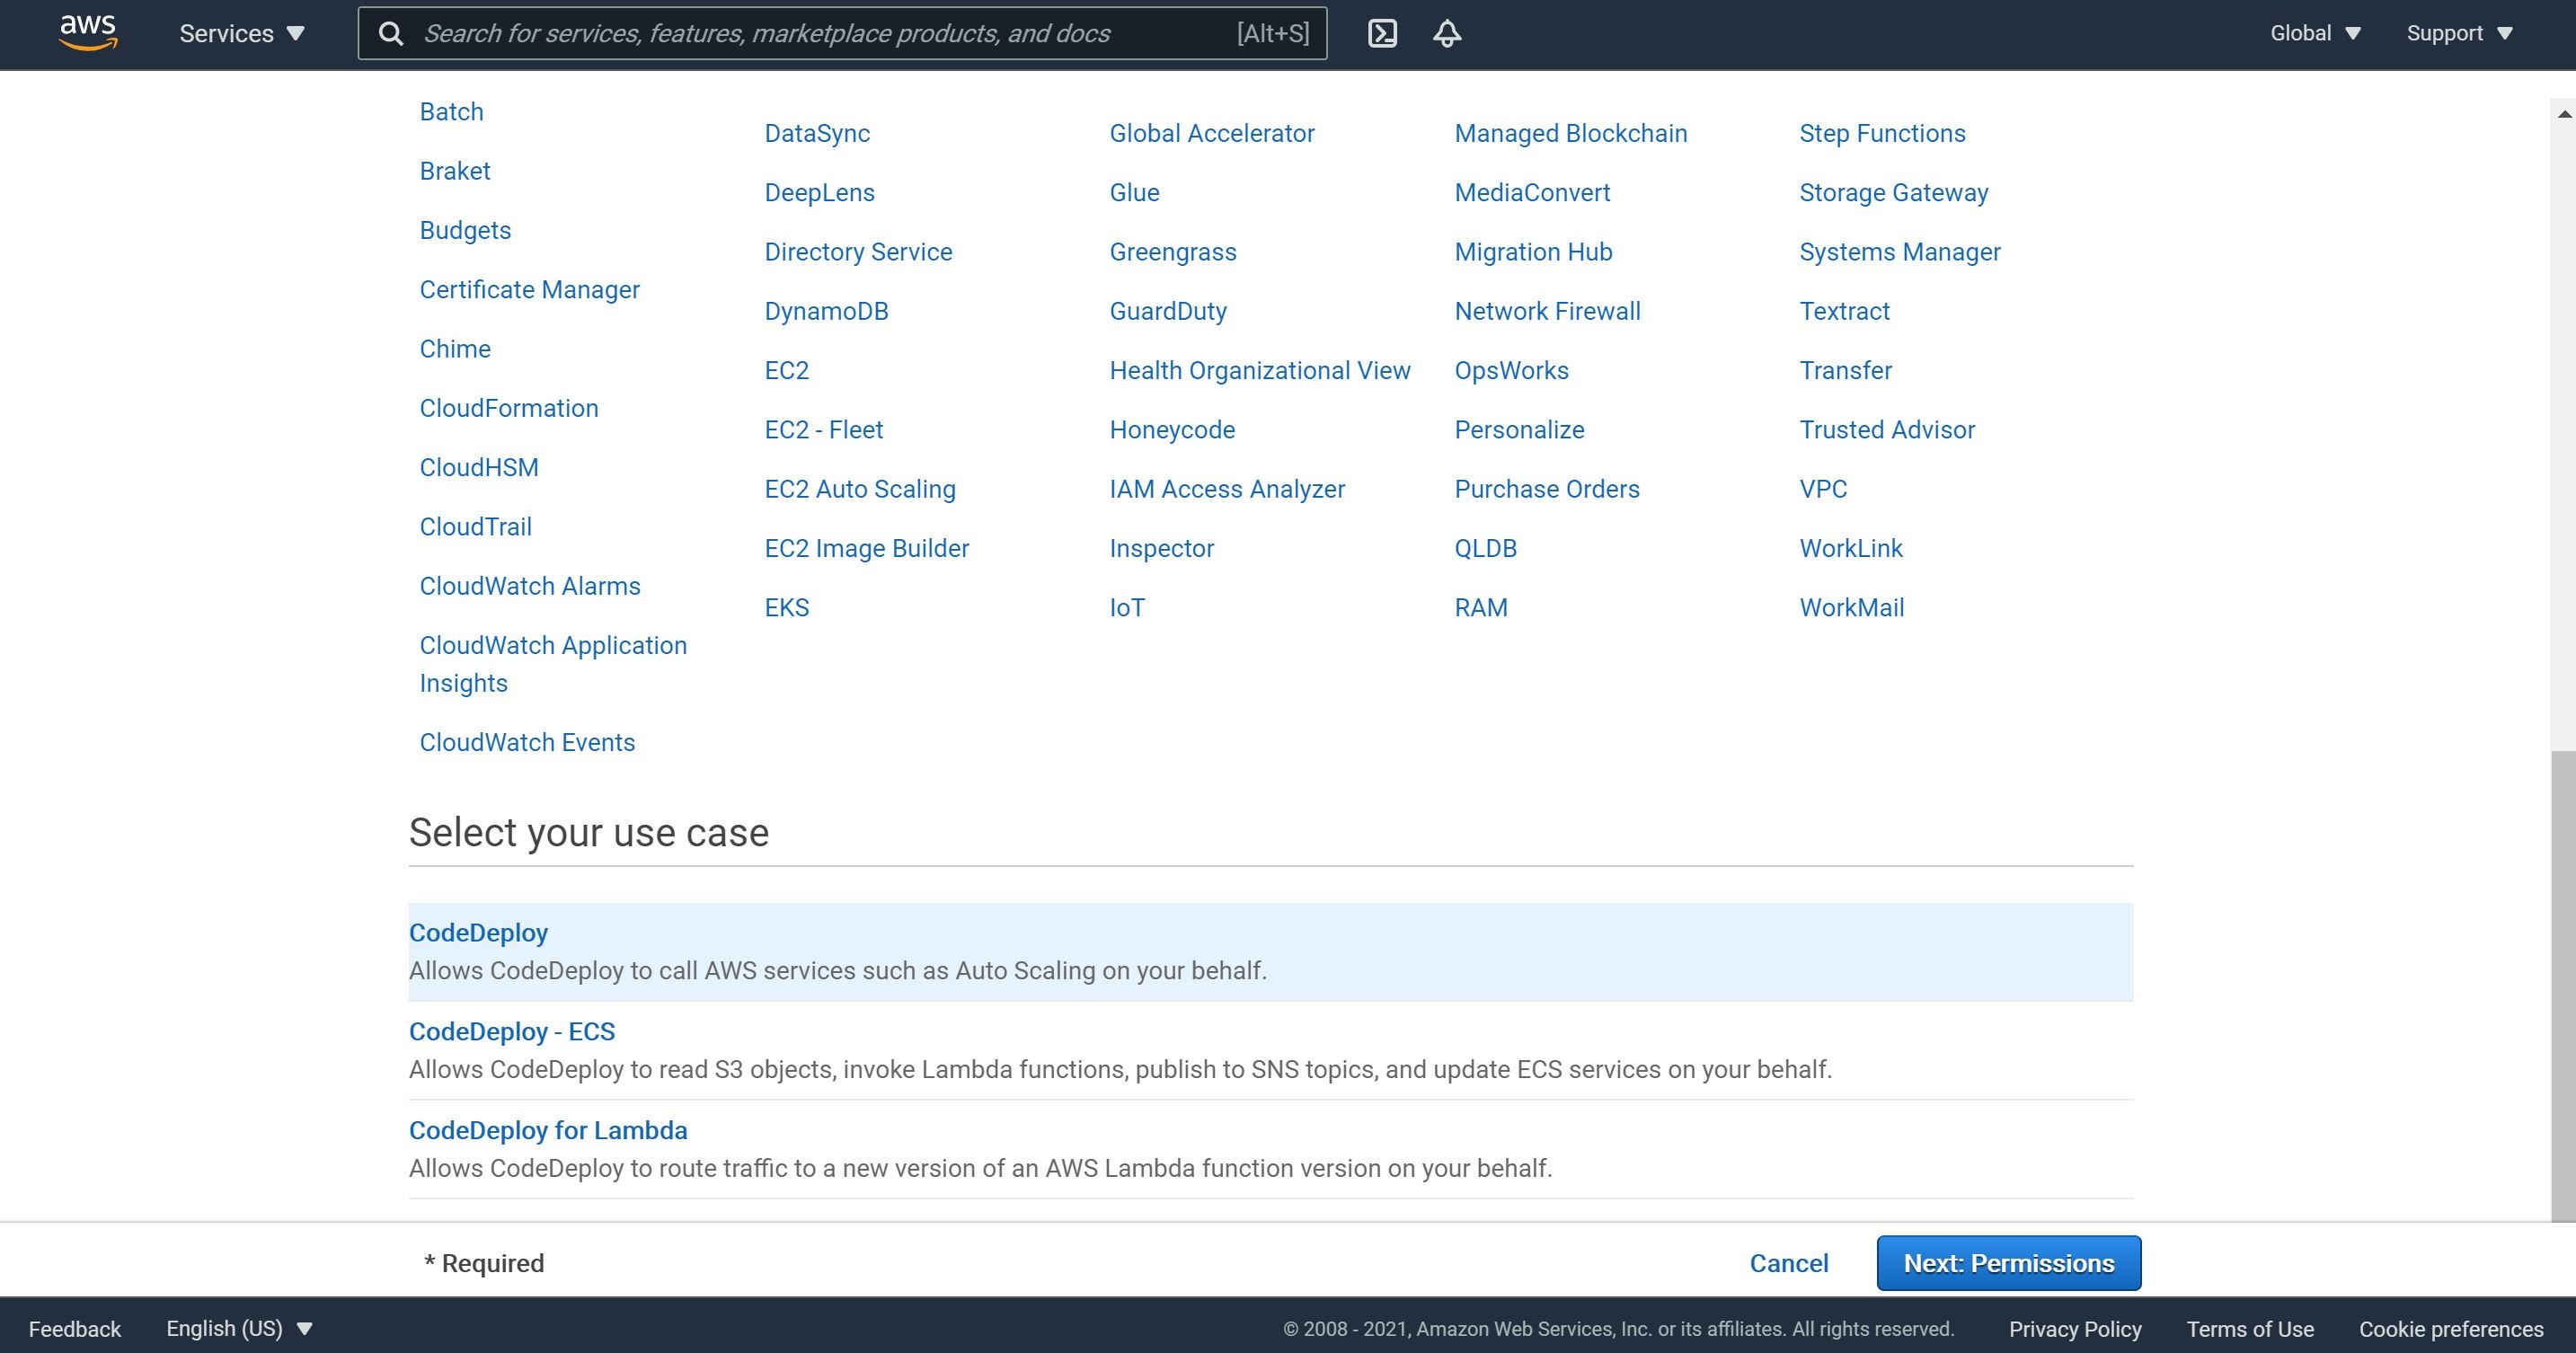Choose the Chime service
The width and height of the screenshot is (2576, 1353).
coord(455,349)
